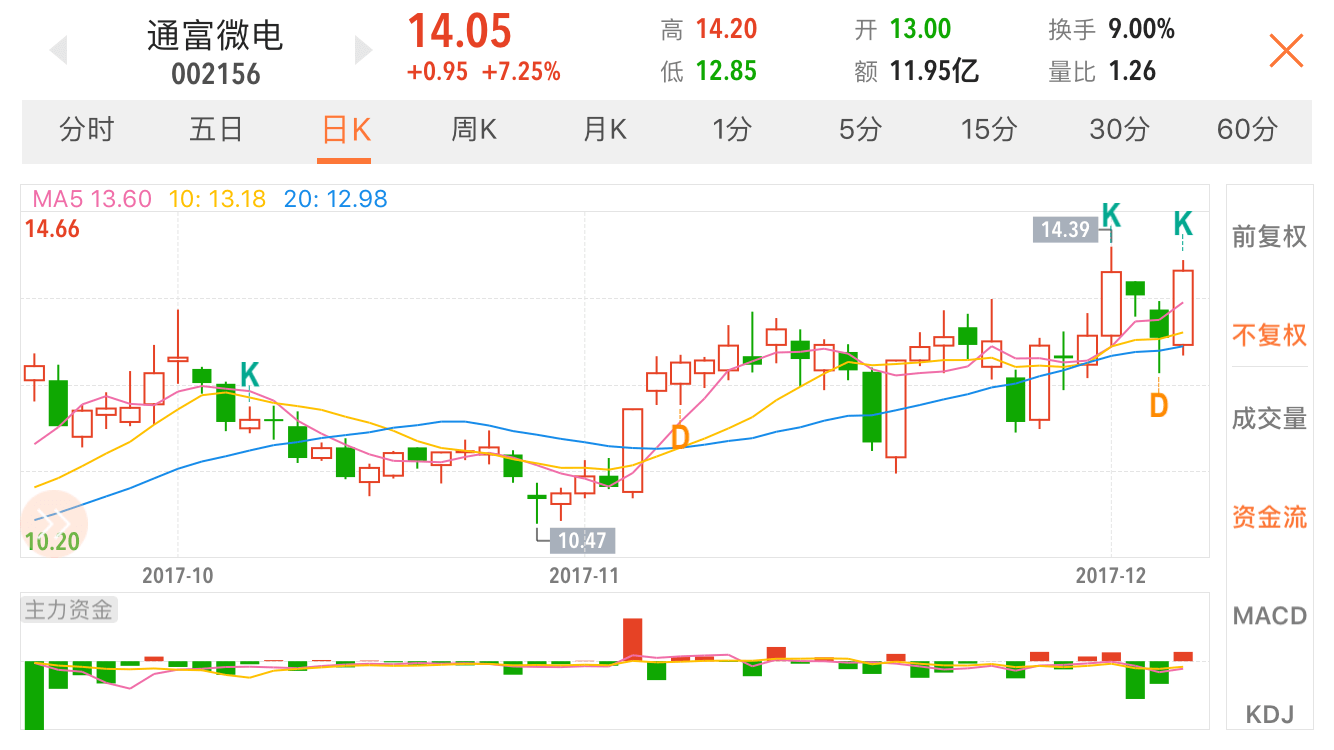Click the 2017-12 date label
Viewport: 1334px width, 750px height.
[x=1111, y=575]
